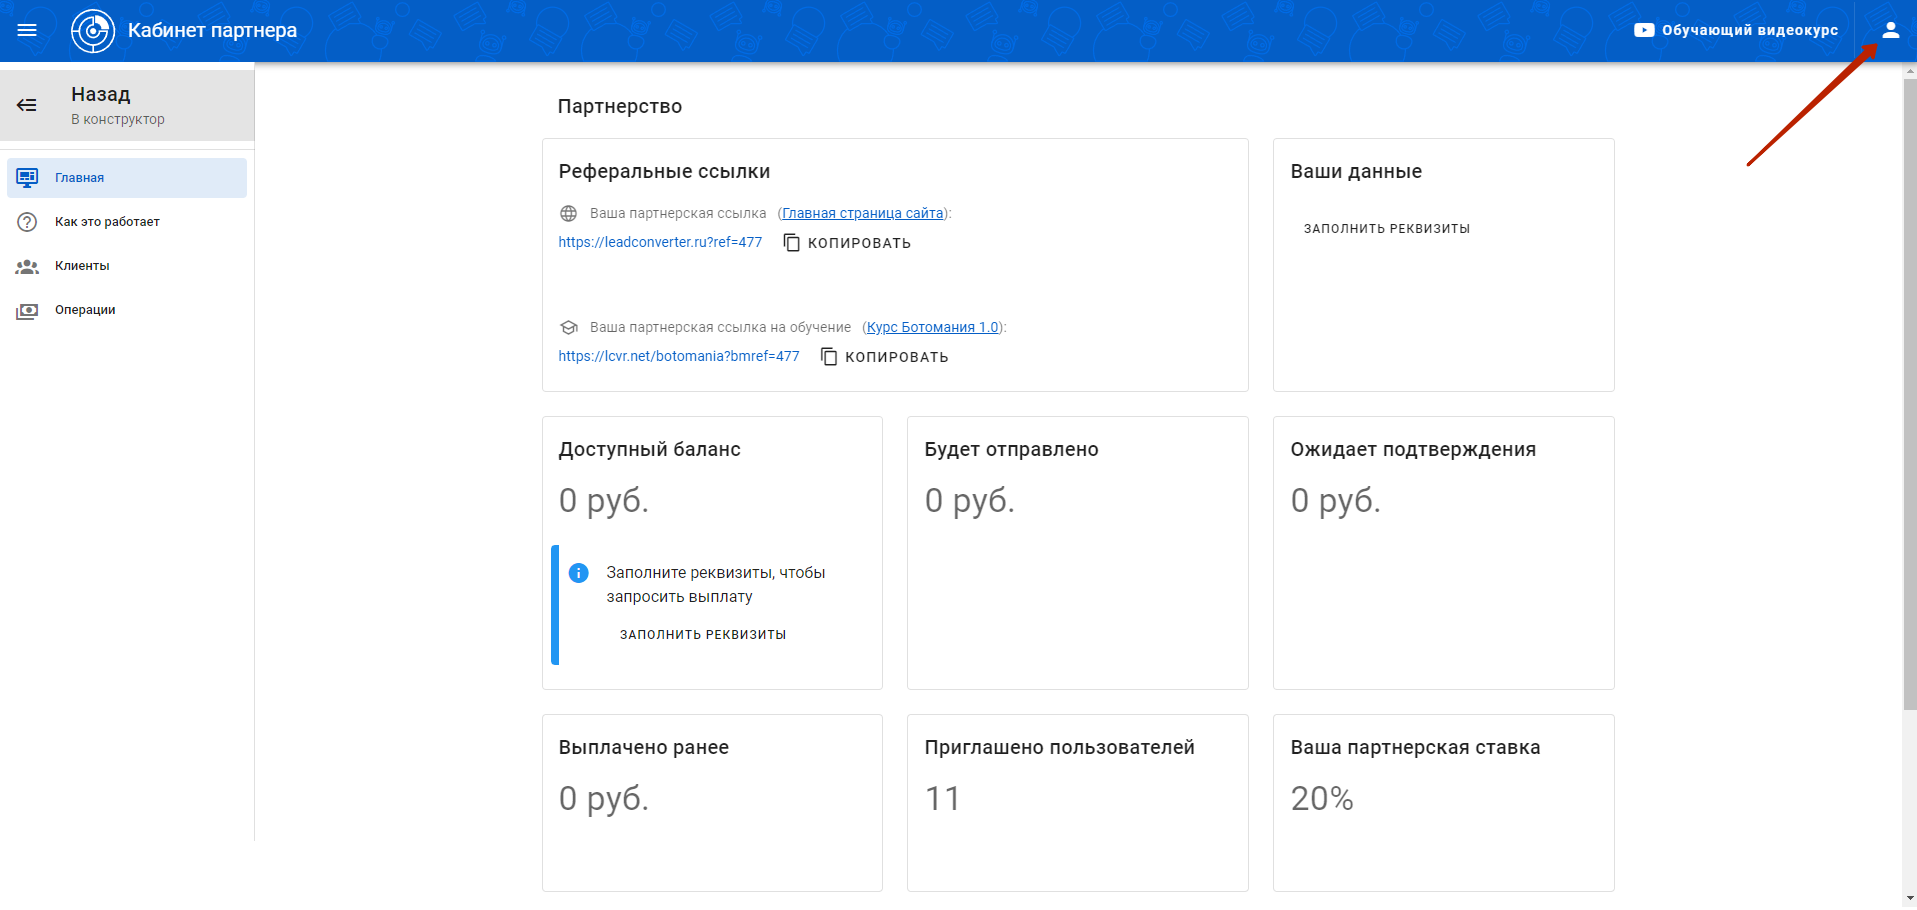The image size is (1917, 910).
Task: Go to Операции menu item
Action: tap(85, 310)
